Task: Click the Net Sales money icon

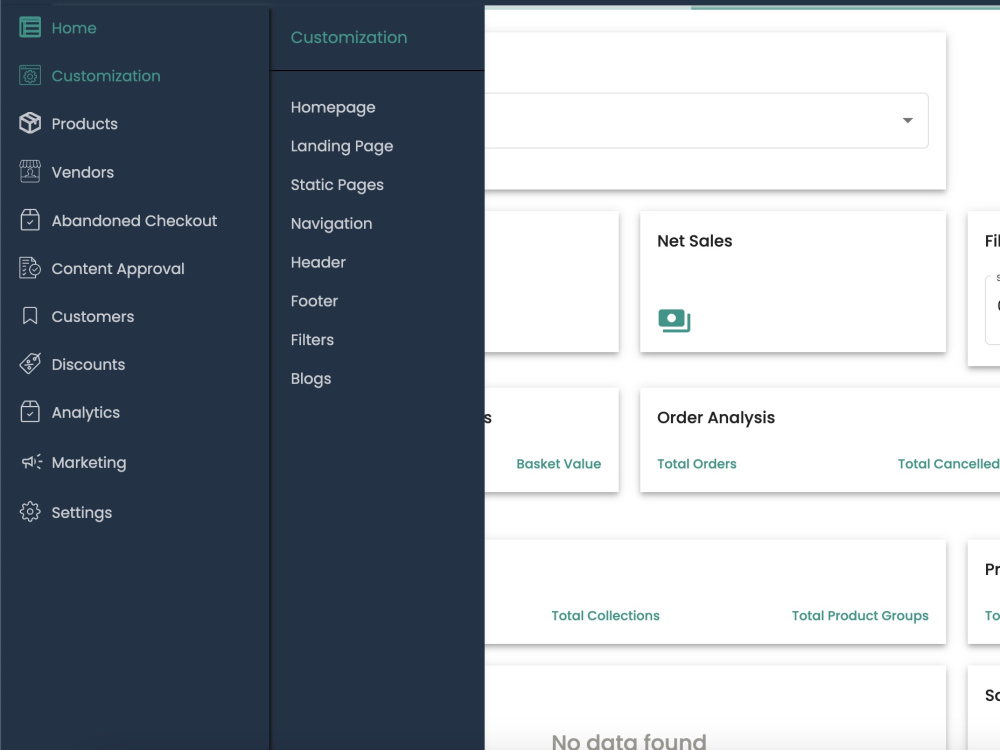Action: 674,320
